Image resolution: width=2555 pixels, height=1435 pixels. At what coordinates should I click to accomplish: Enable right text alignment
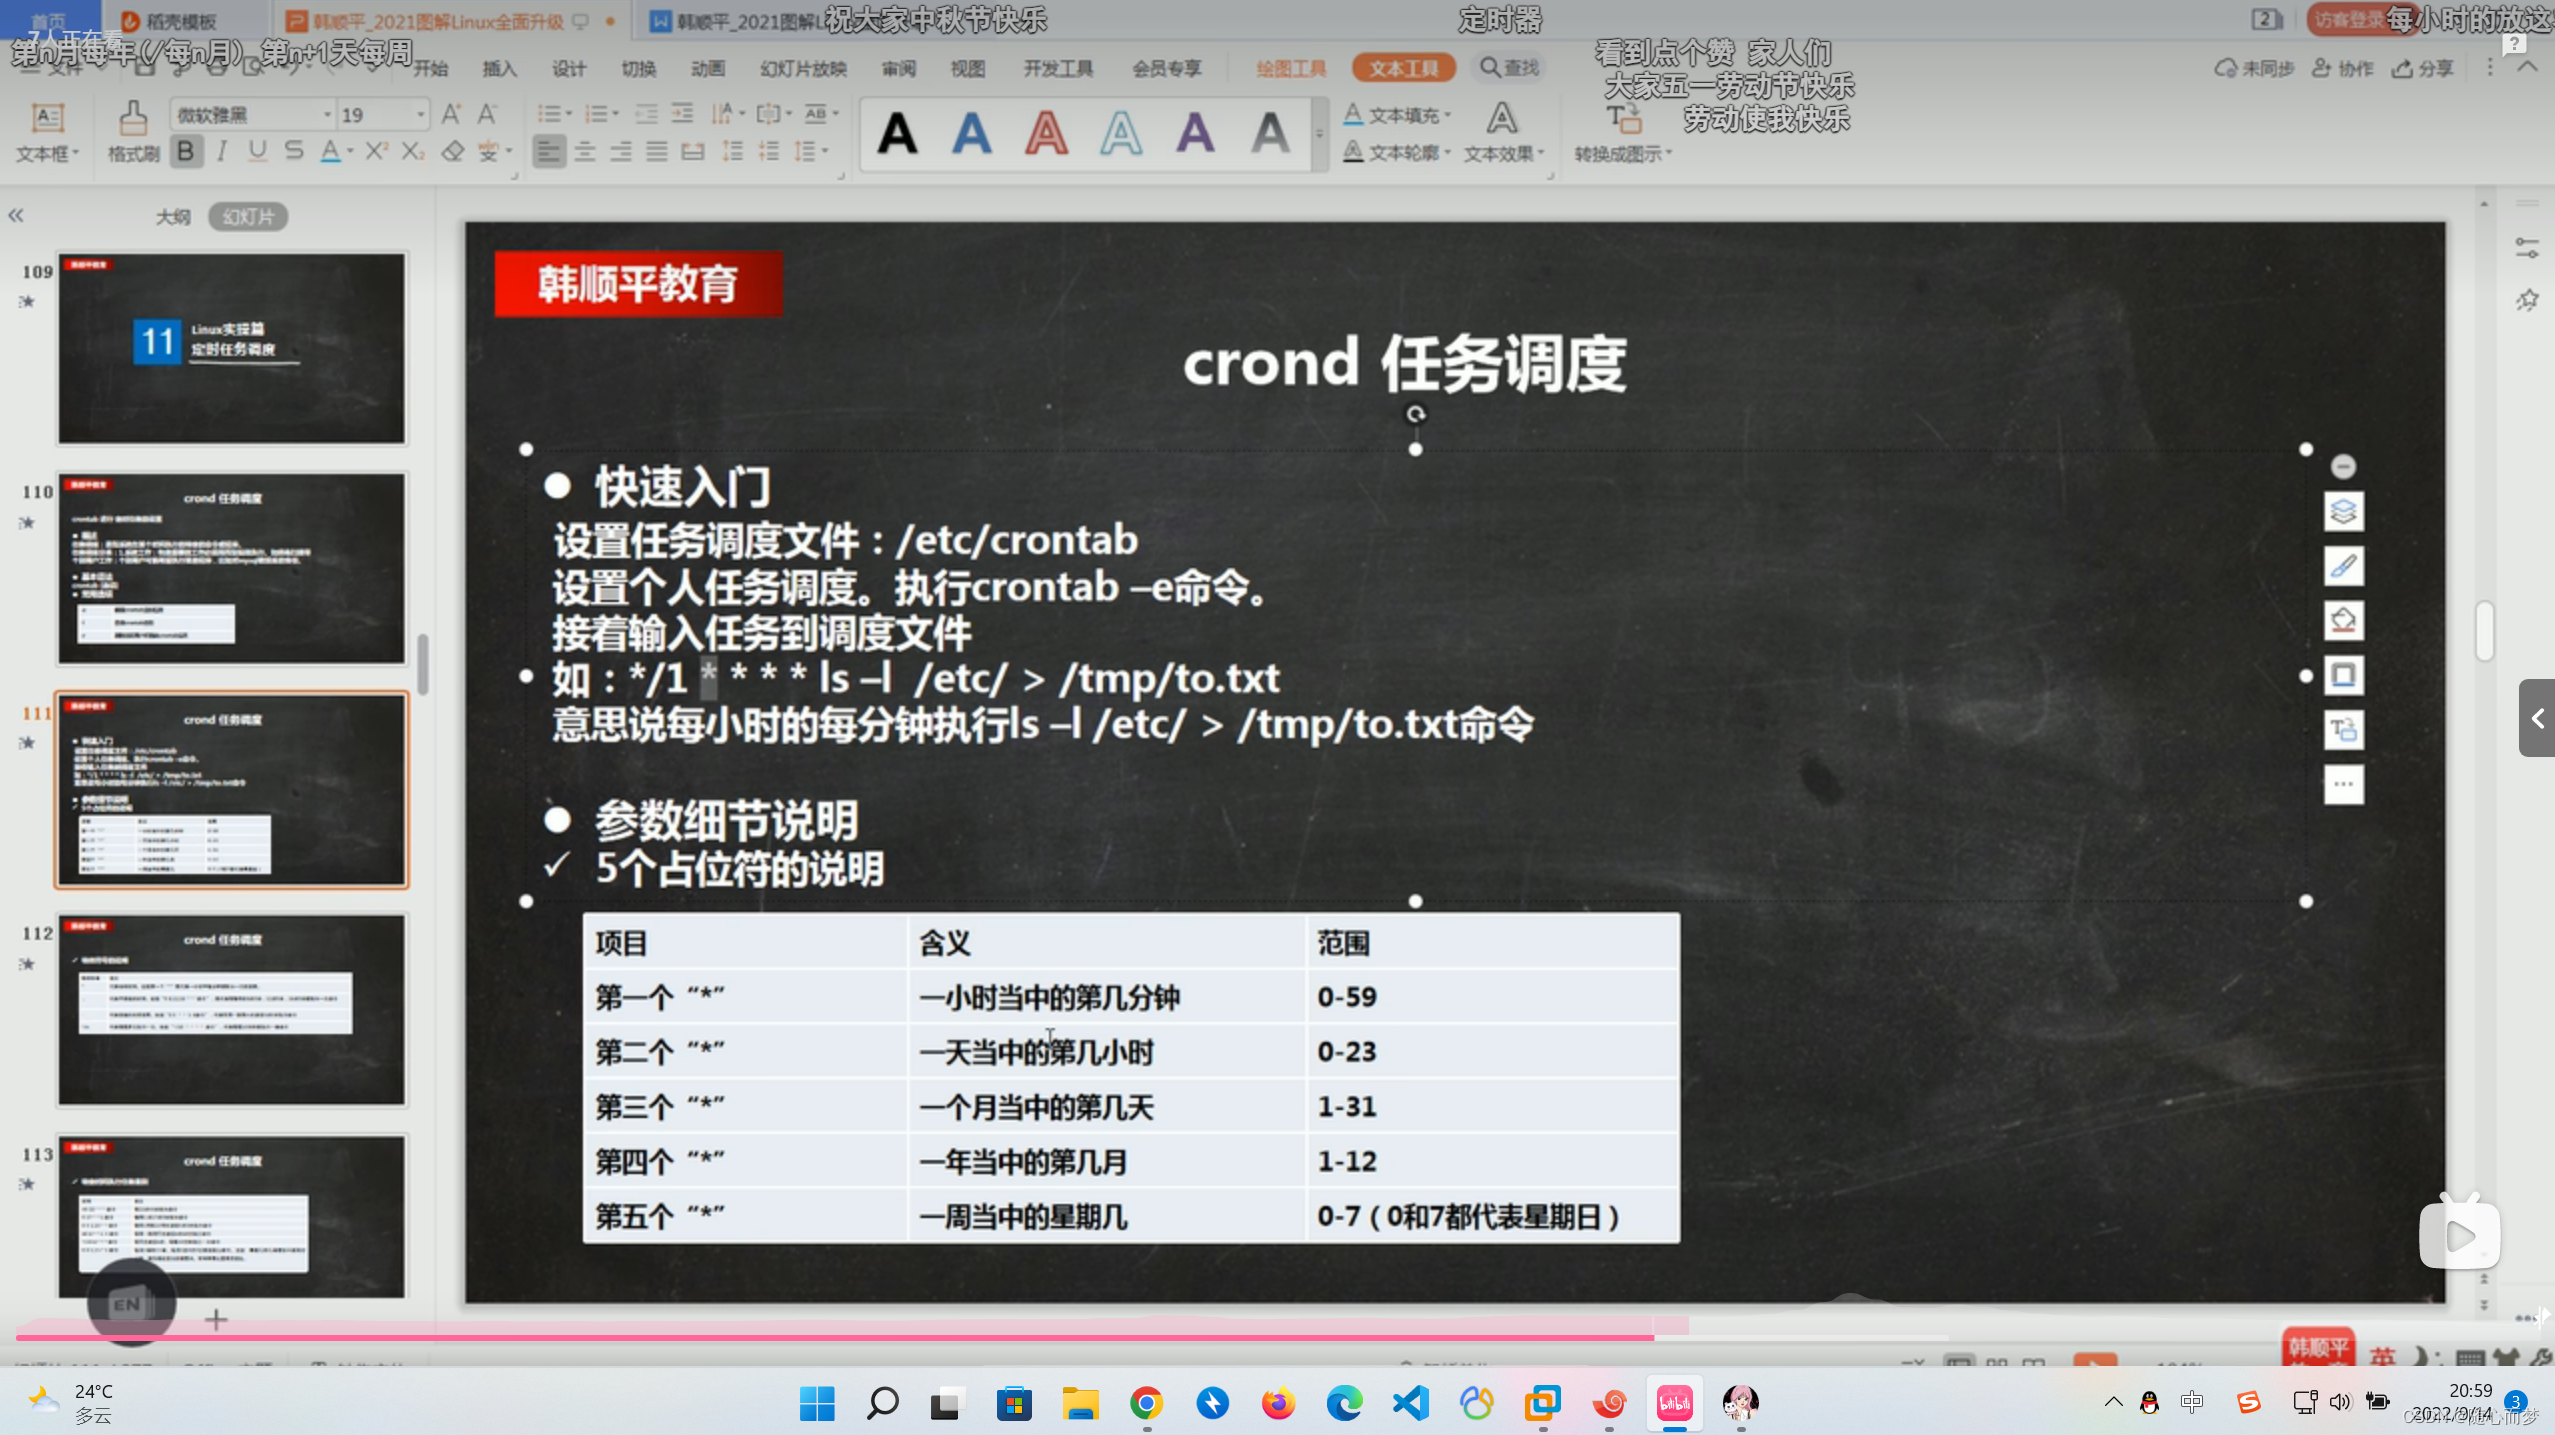621,152
